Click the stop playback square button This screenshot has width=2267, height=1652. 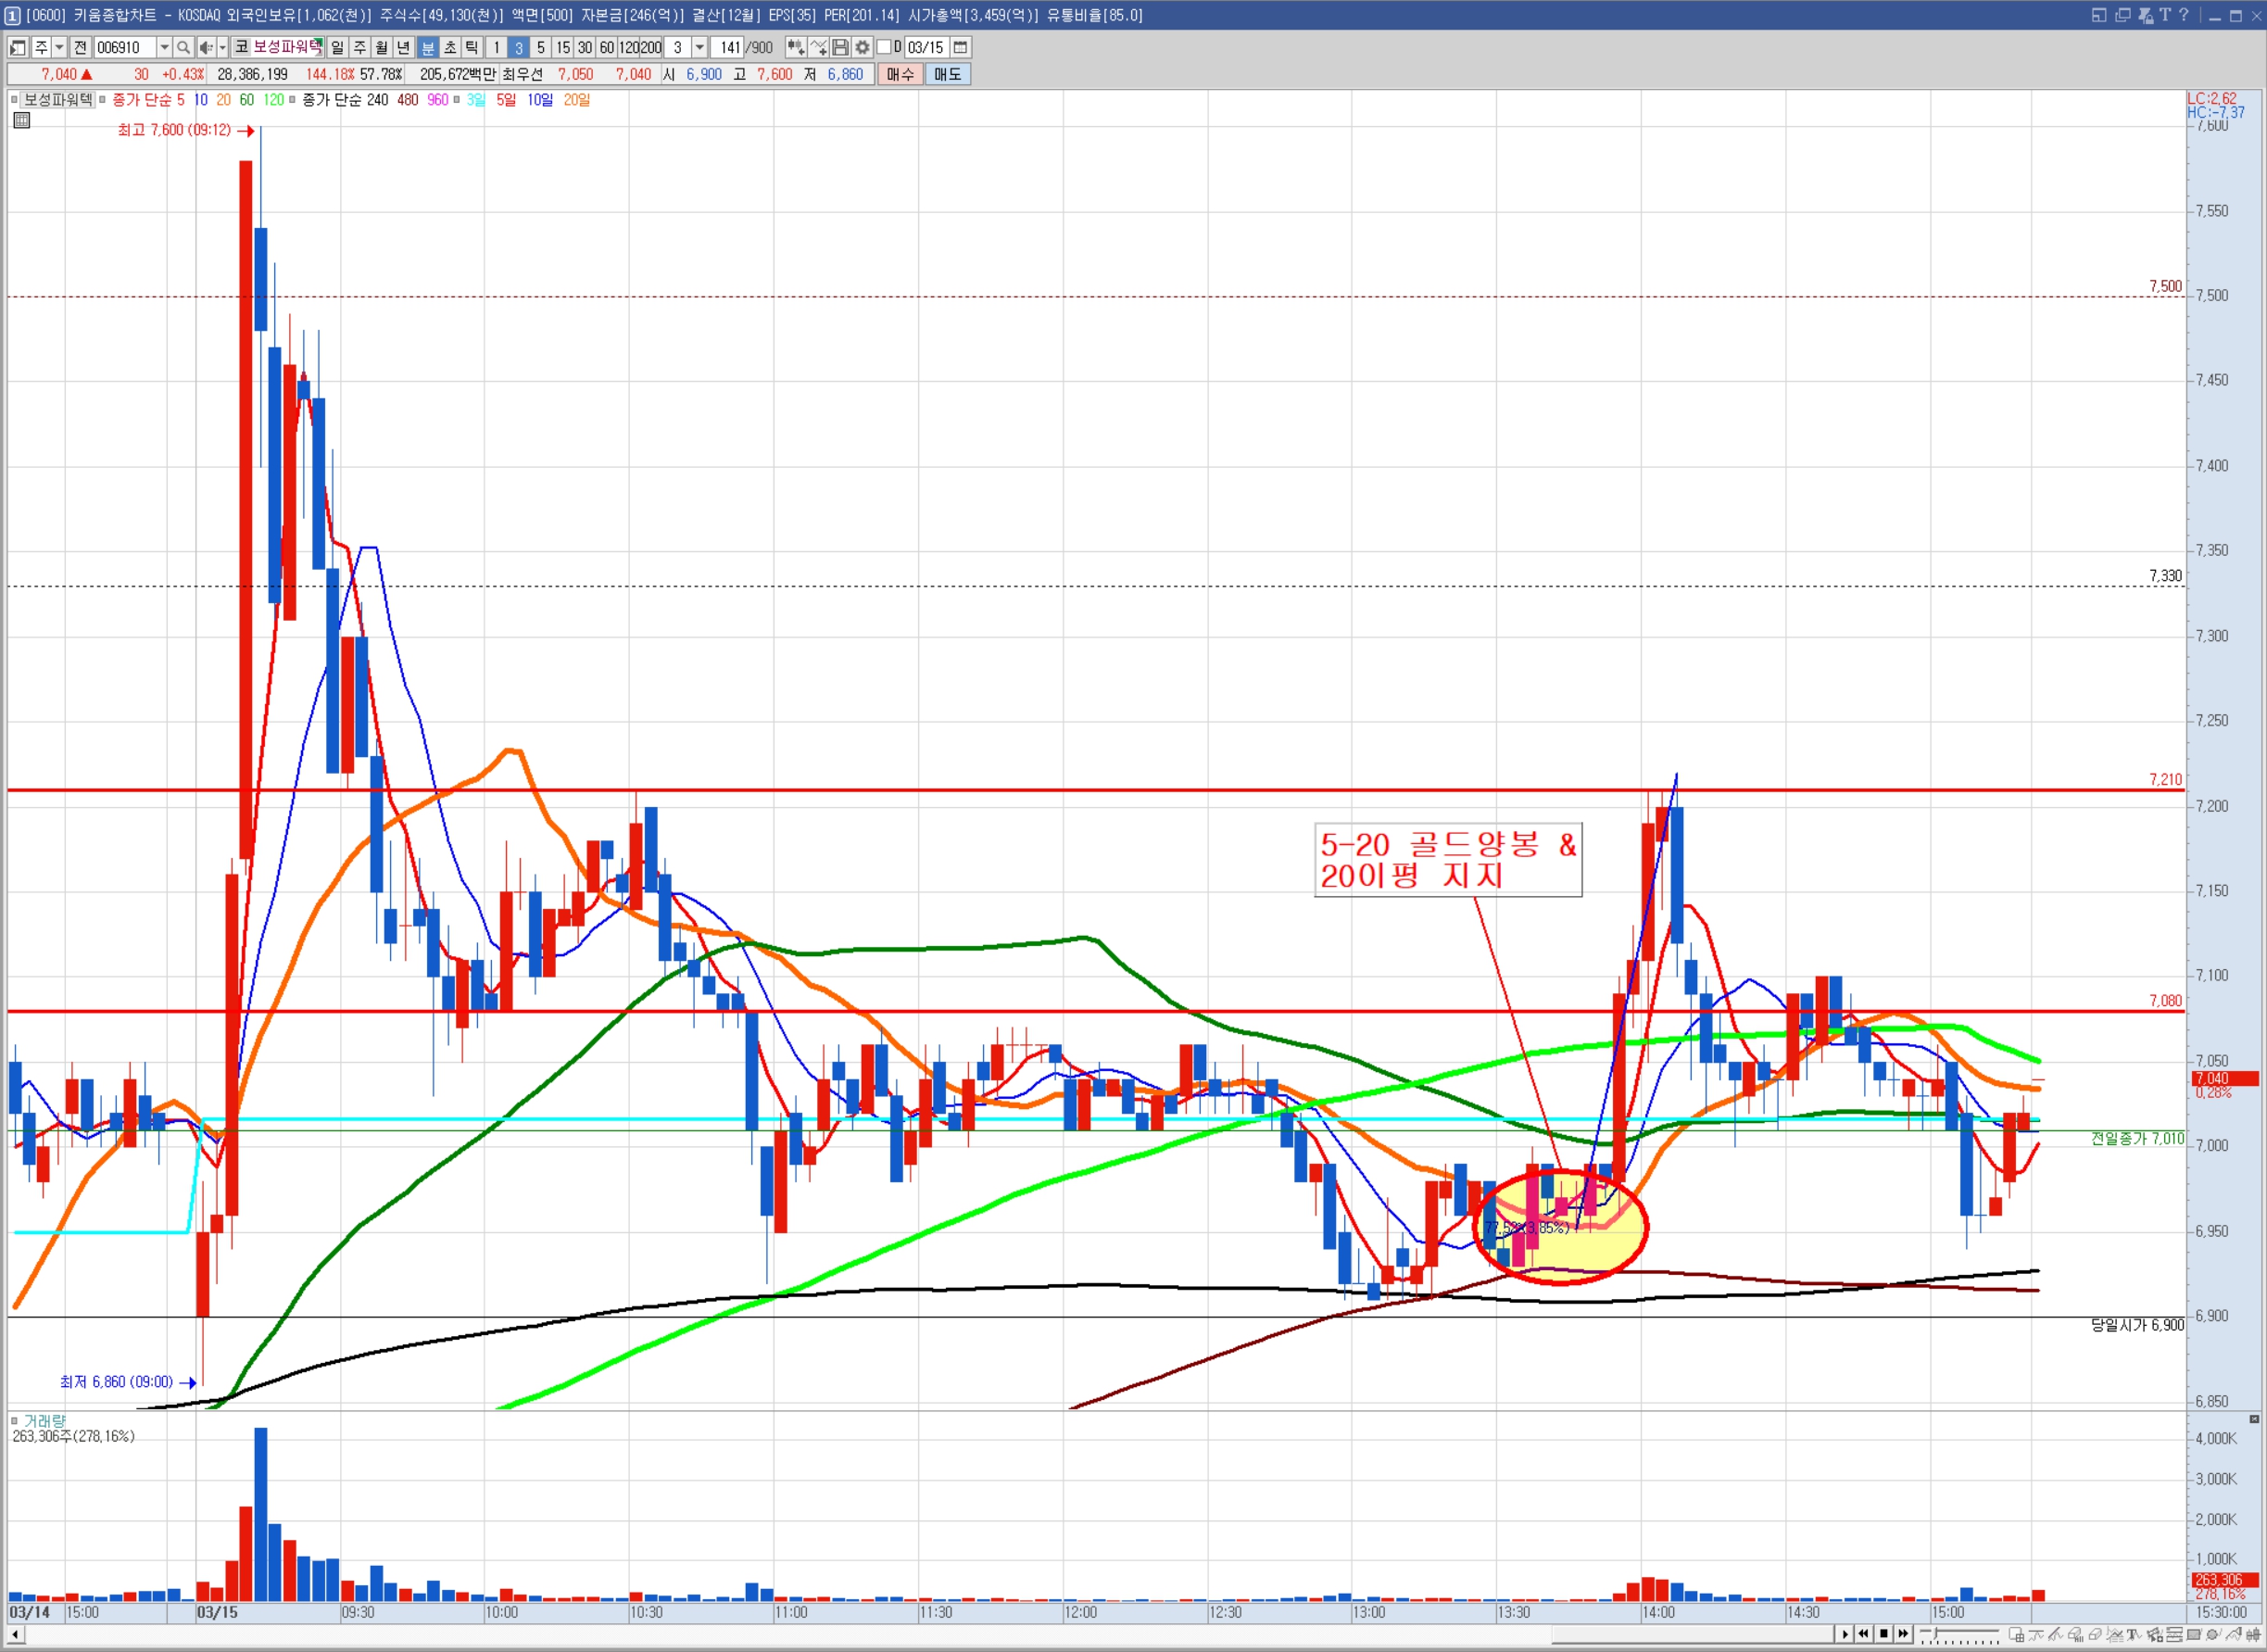point(1884,1634)
